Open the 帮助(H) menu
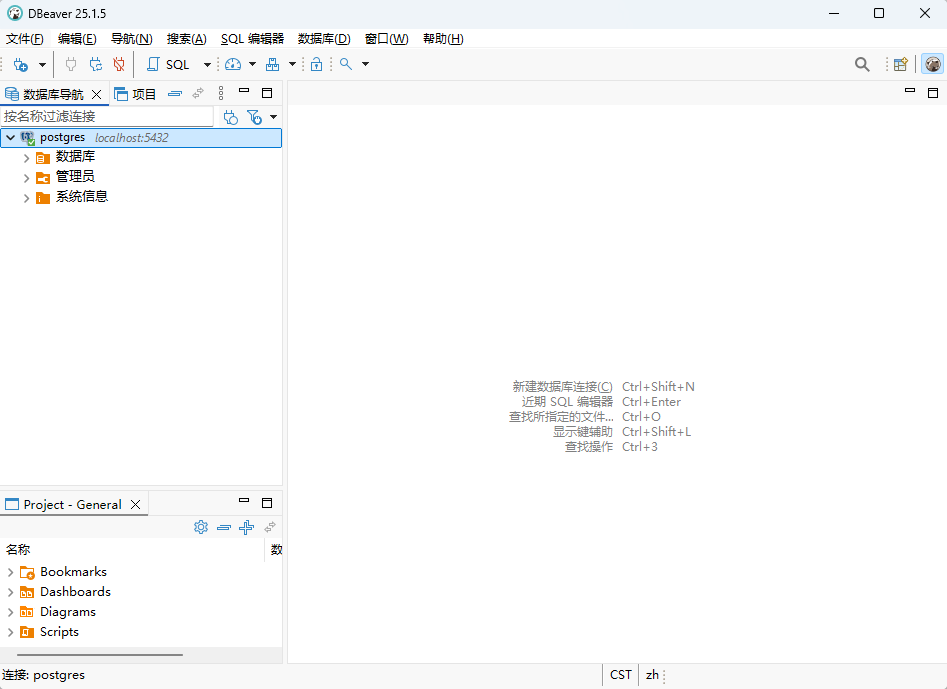The image size is (947, 689). coord(443,39)
